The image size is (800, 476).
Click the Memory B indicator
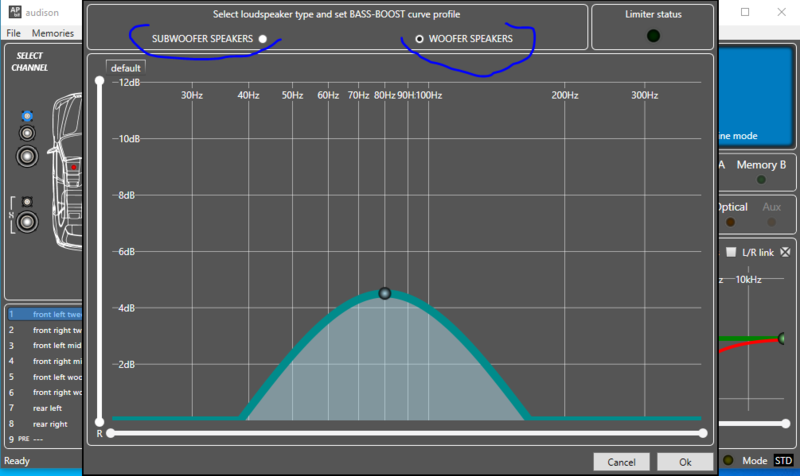click(761, 180)
